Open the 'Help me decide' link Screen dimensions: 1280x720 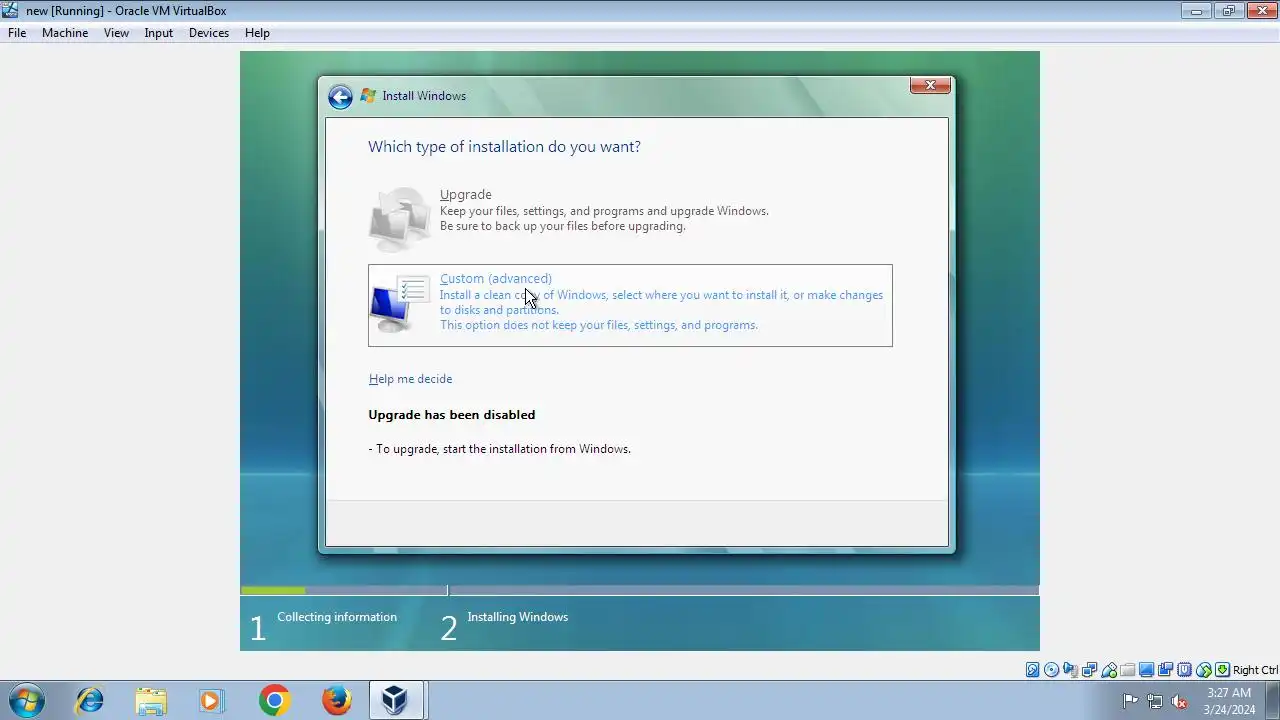coord(410,379)
